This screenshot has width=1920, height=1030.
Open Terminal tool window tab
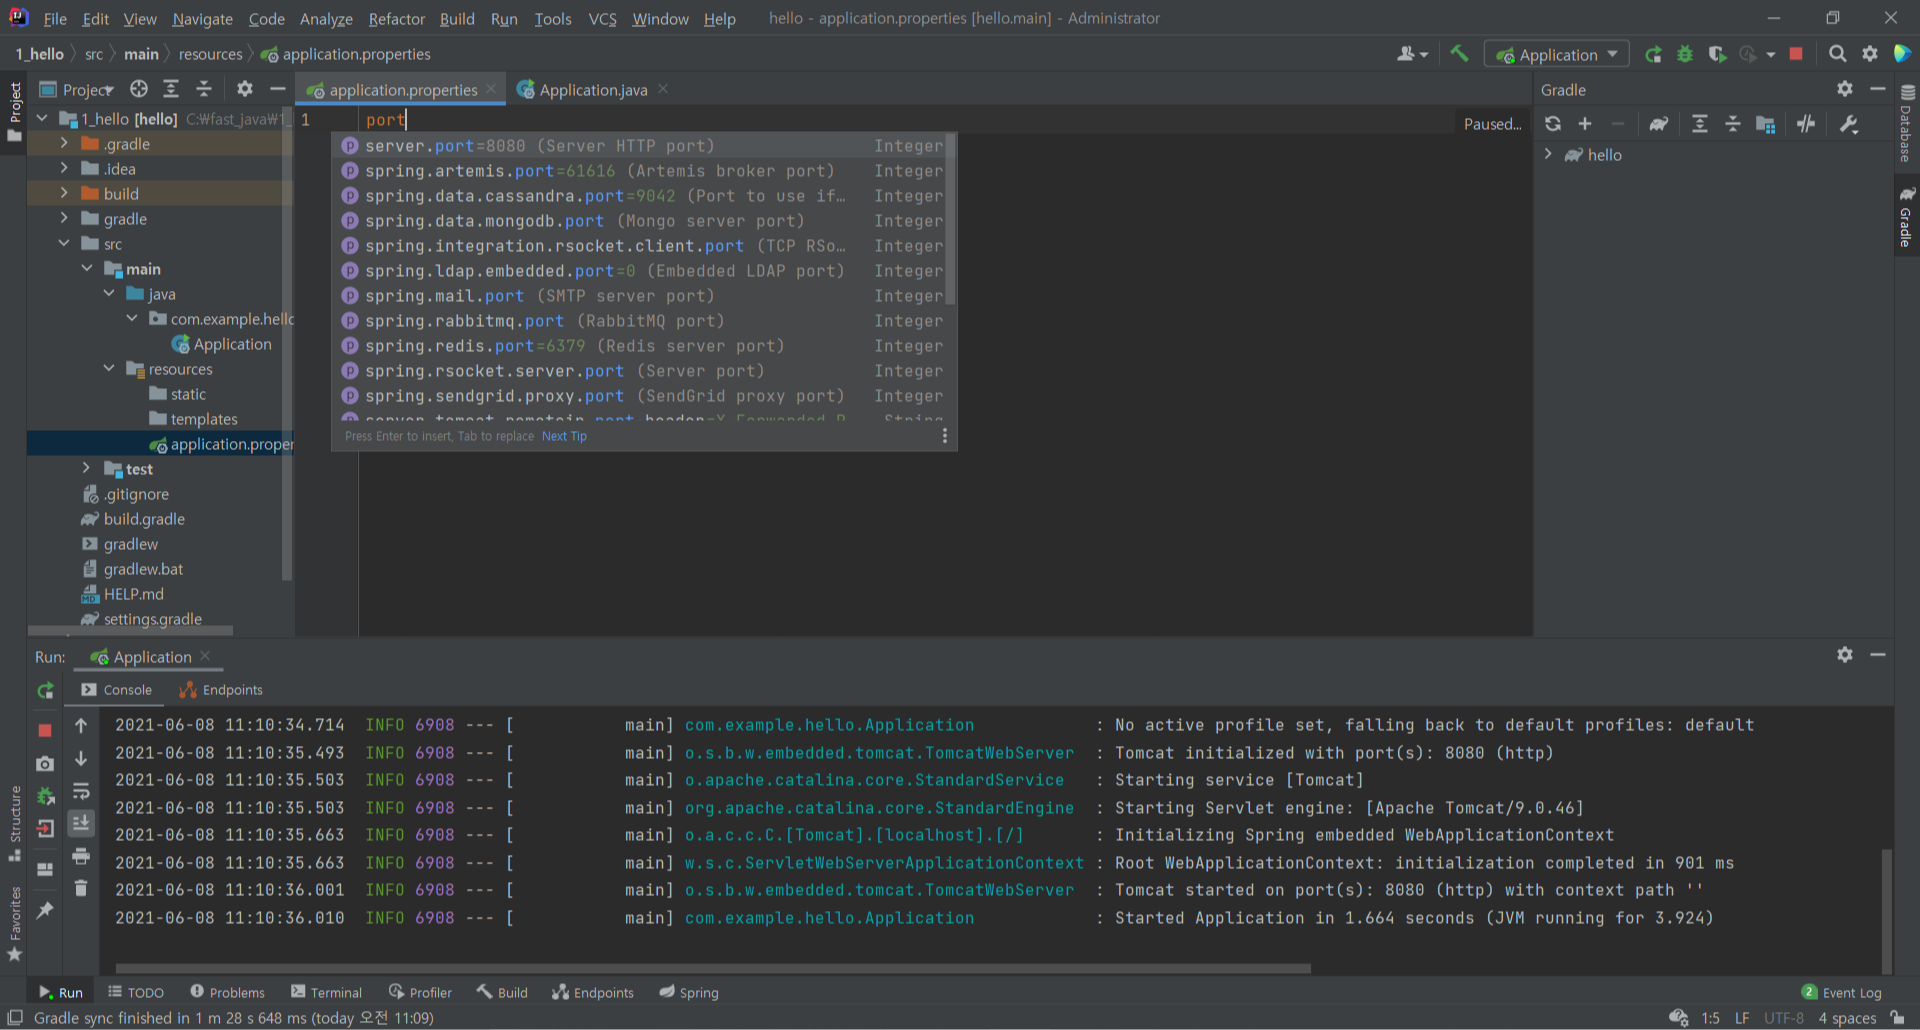coord(326,992)
